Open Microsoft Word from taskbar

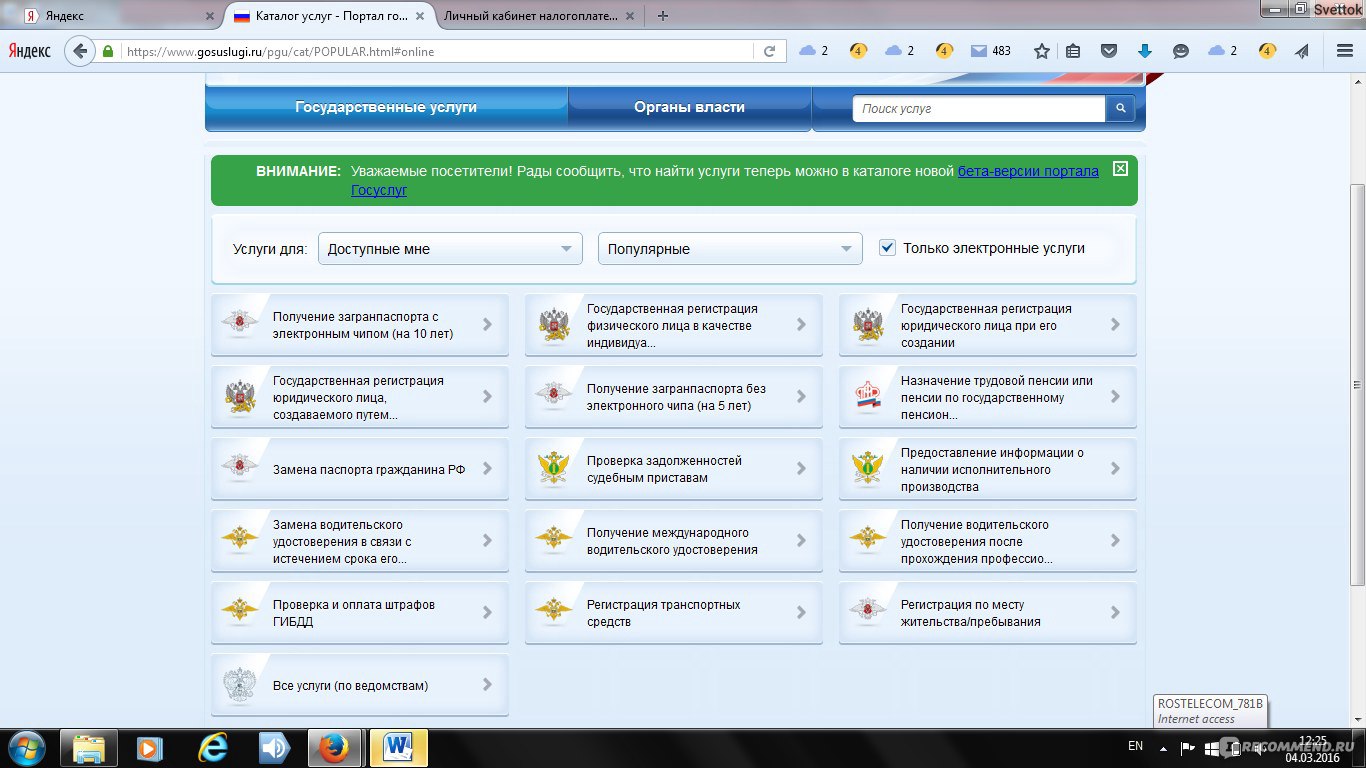398,748
